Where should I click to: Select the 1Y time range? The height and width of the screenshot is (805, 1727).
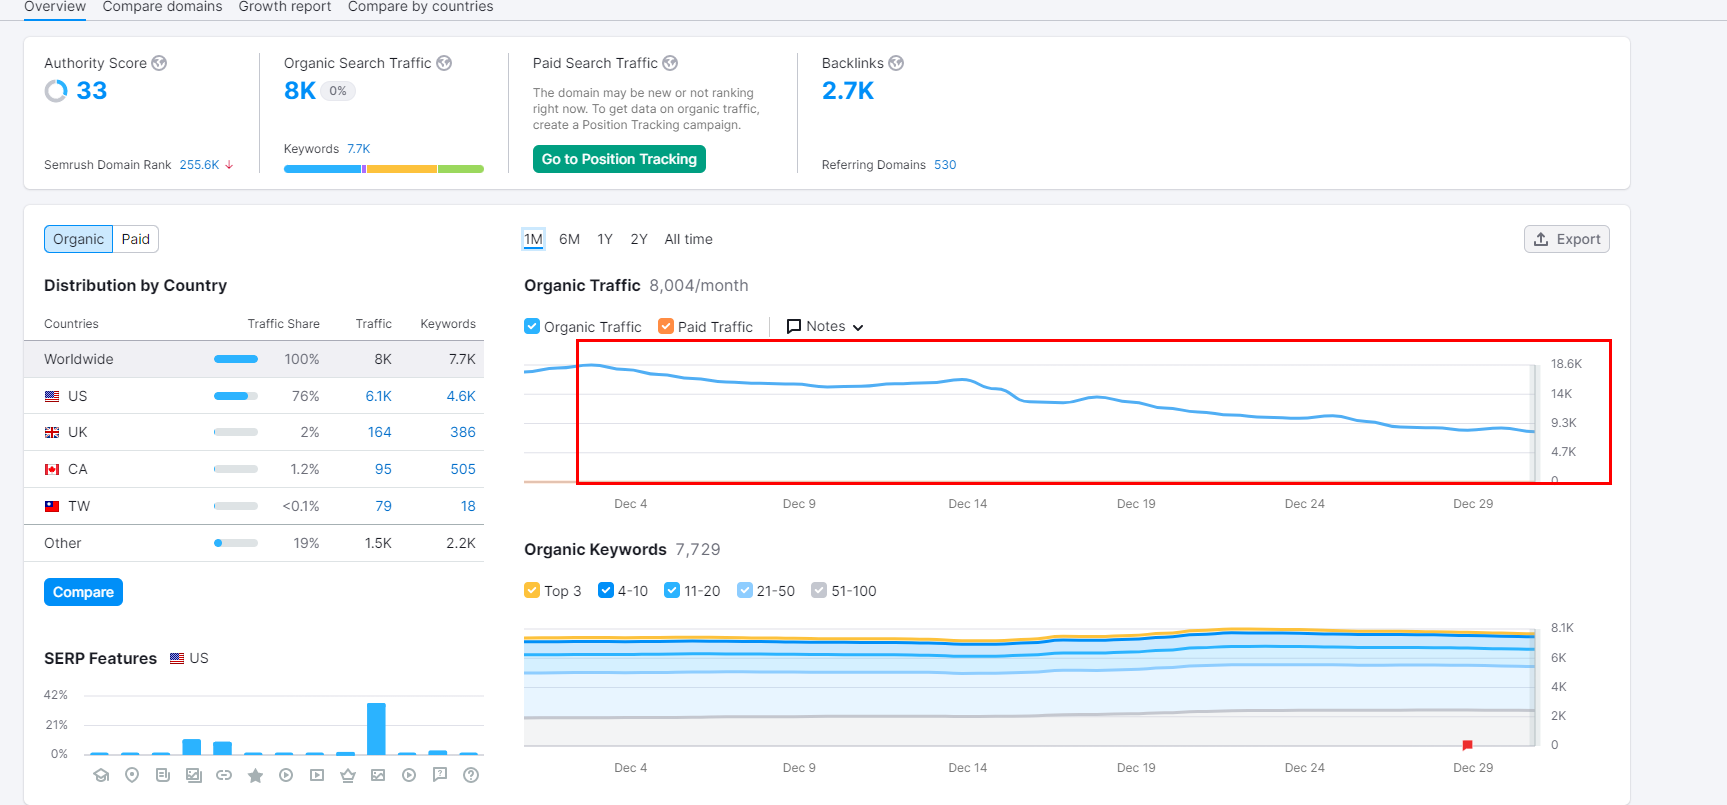point(605,239)
